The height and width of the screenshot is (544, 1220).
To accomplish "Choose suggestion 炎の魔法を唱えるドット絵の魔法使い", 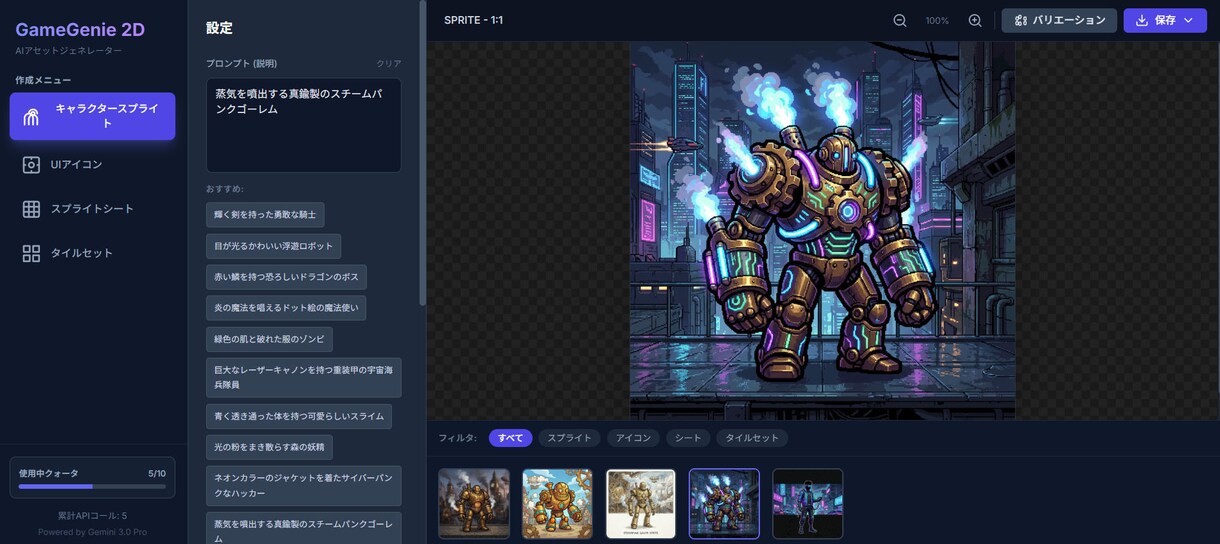I will 286,308.
